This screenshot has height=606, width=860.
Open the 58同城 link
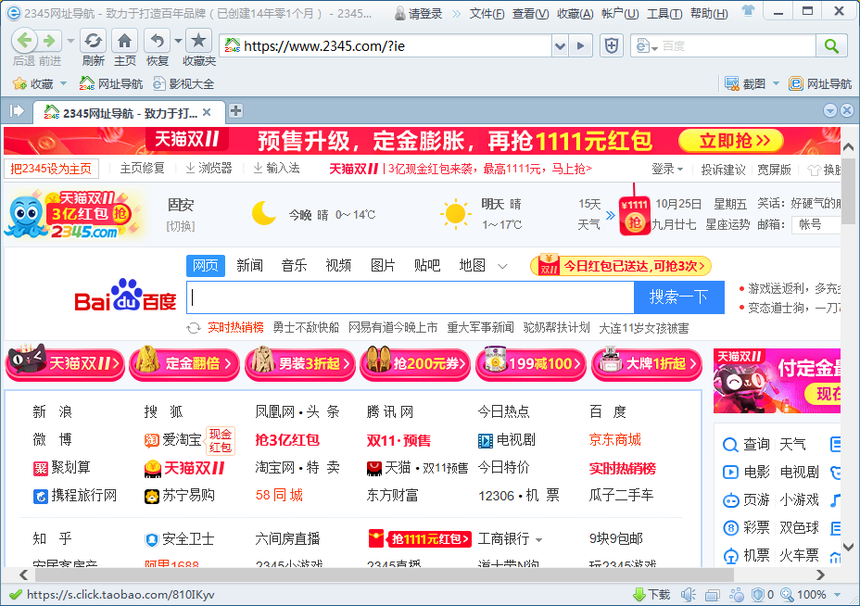click(x=279, y=496)
